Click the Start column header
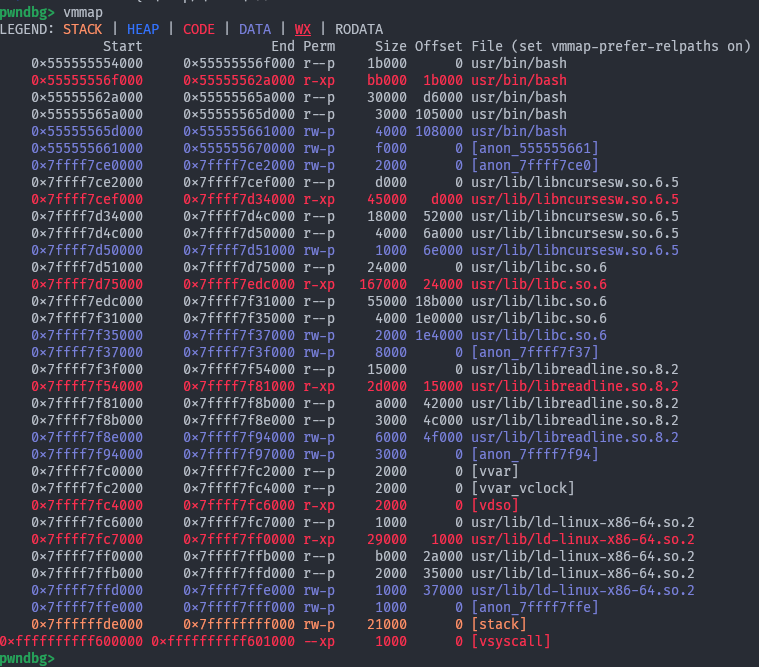759x667 pixels. pos(122,46)
